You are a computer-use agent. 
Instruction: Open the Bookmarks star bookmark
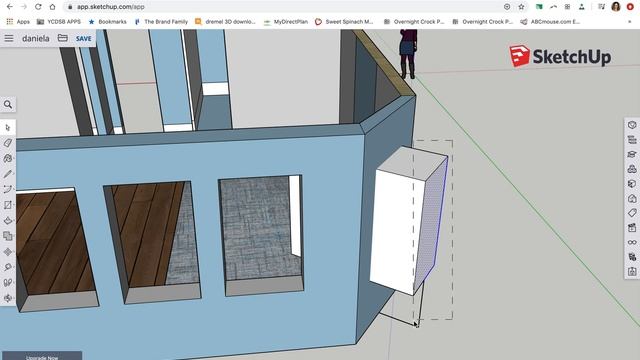pos(108,22)
